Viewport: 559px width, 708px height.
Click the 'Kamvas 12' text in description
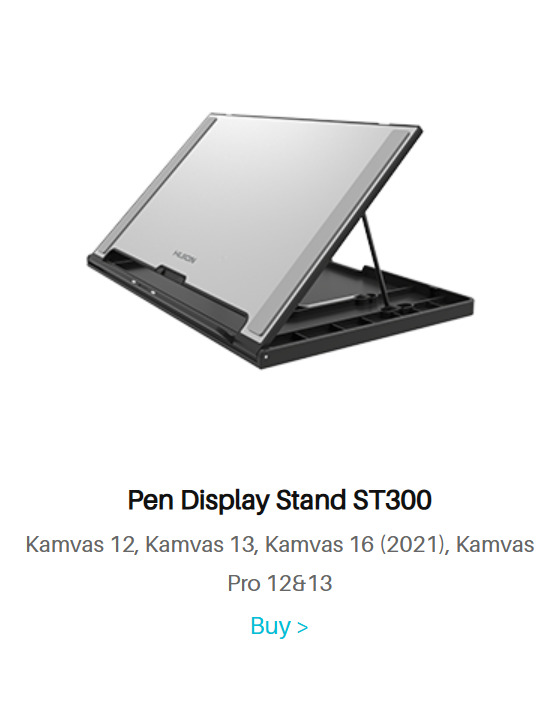[x=80, y=544]
